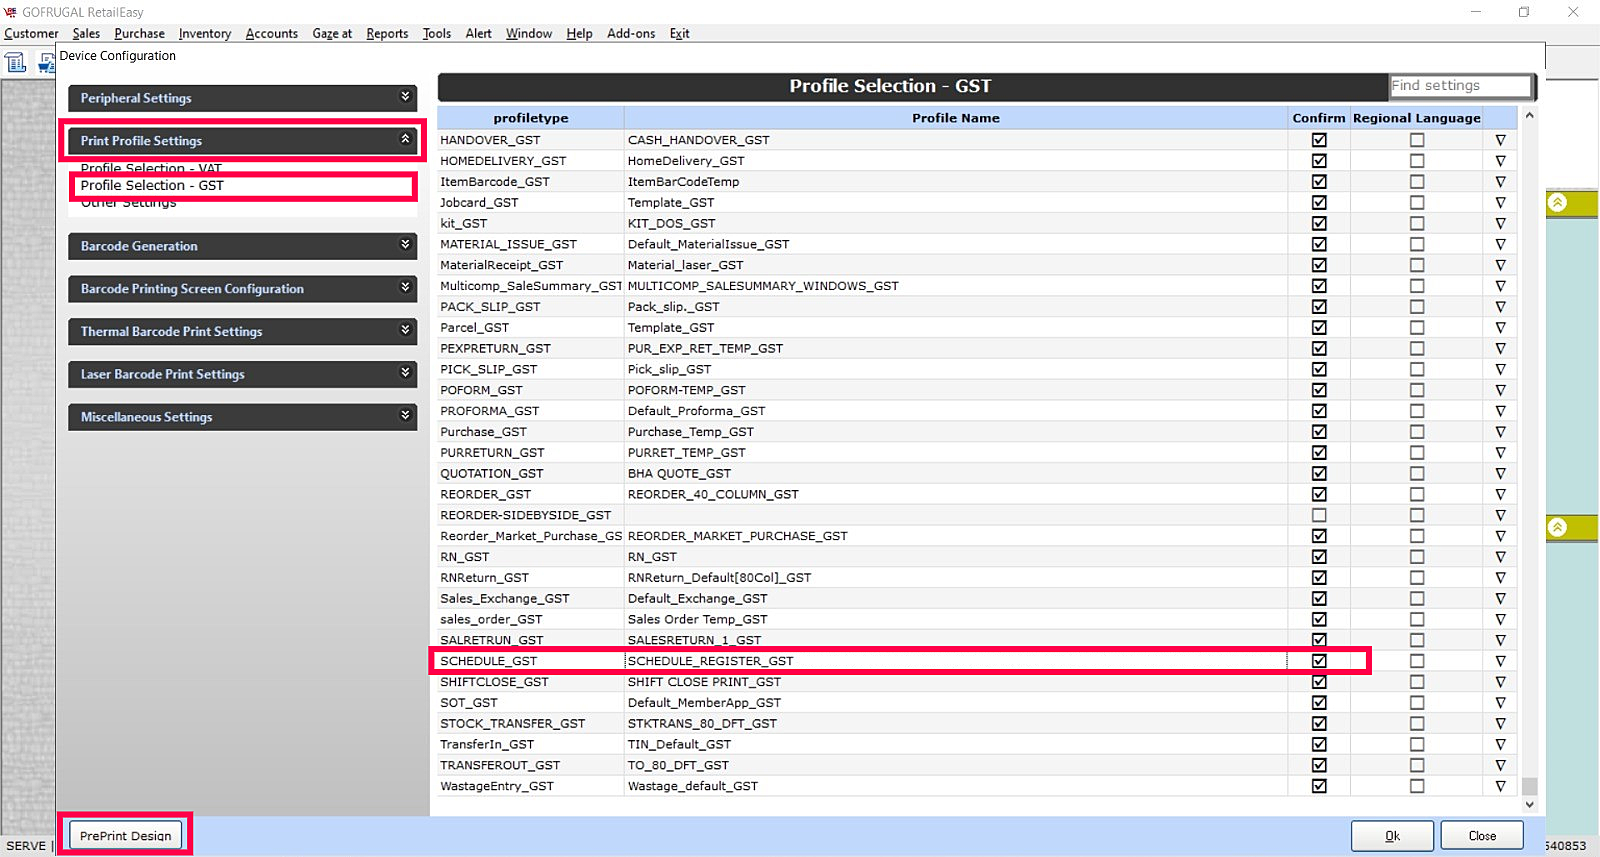The image size is (1600, 857).
Task: Enable Confirm for REORDER-SIDEBYSIDE_GST
Action: [1319, 515]
